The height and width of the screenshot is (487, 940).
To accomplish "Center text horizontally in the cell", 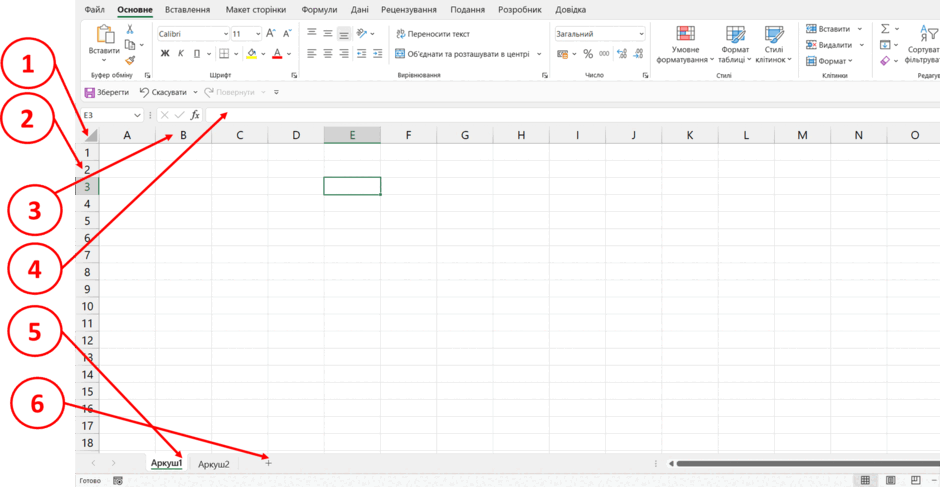I will pyautogui.click(x=328, y=54).
